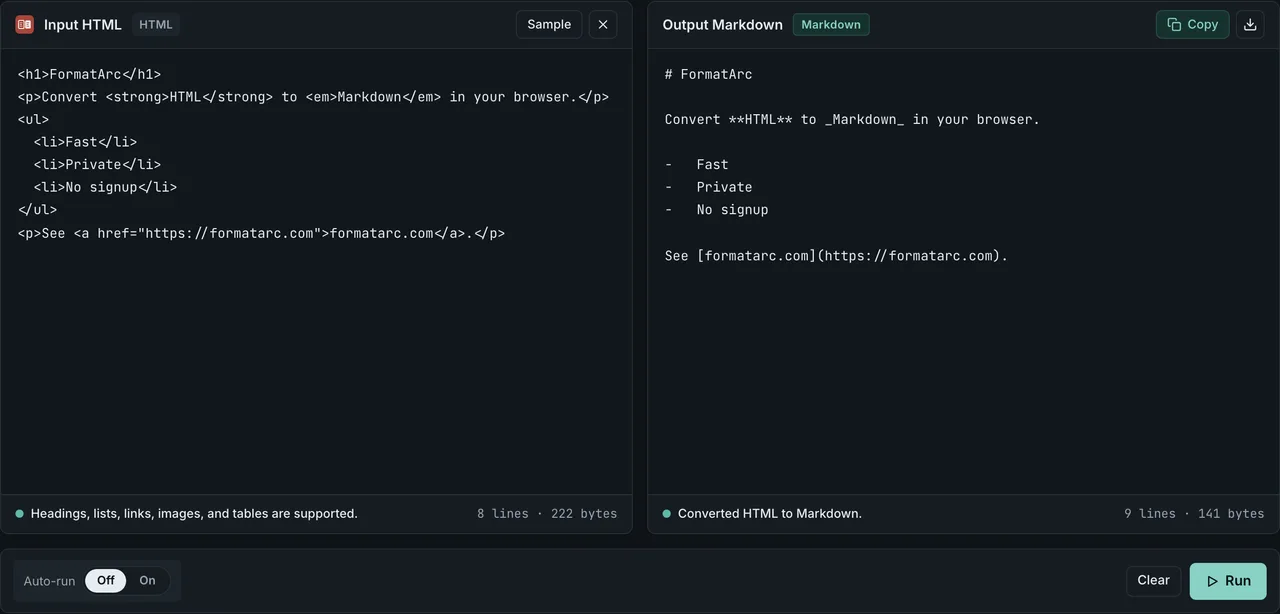This screenshot has width=1280, height=614.
Task: Switch Auto-run to On
Action: click(x=147, y=580)
